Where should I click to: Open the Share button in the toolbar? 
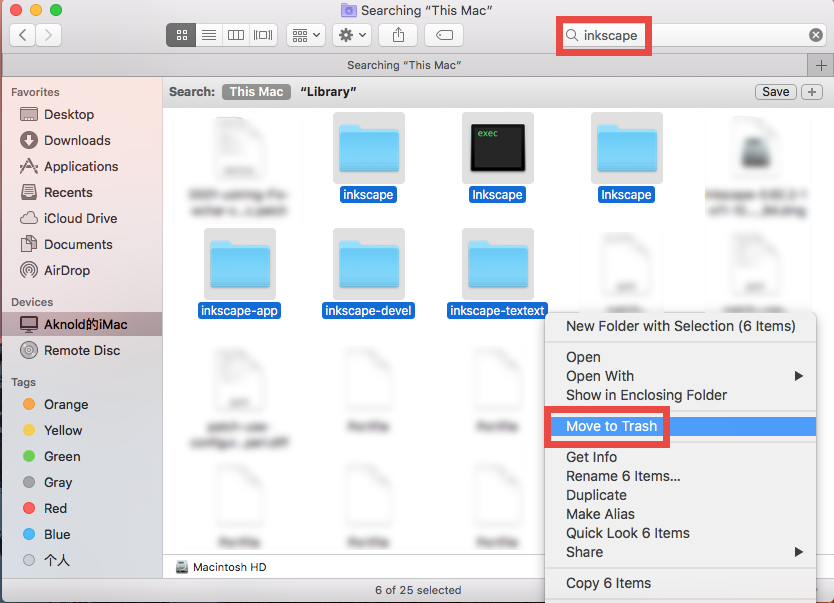[397, 34]
